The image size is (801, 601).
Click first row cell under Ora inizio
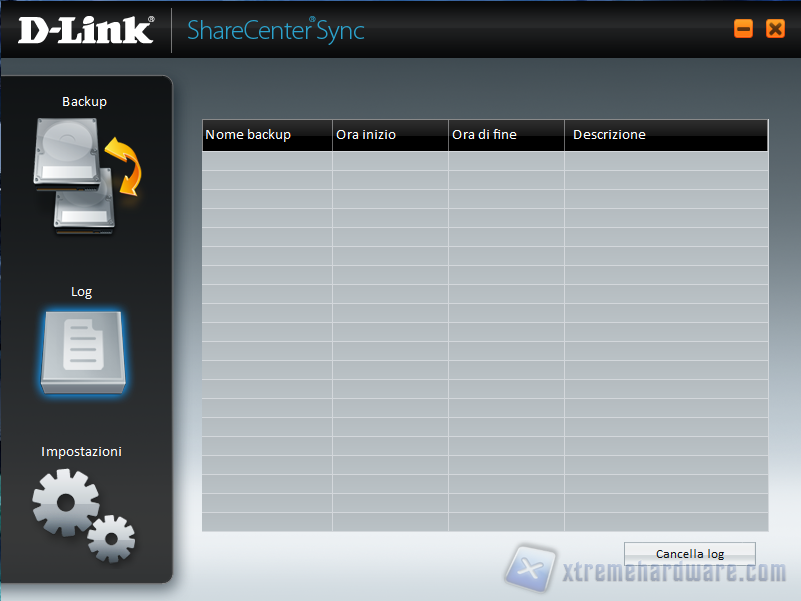coord(390,161)
